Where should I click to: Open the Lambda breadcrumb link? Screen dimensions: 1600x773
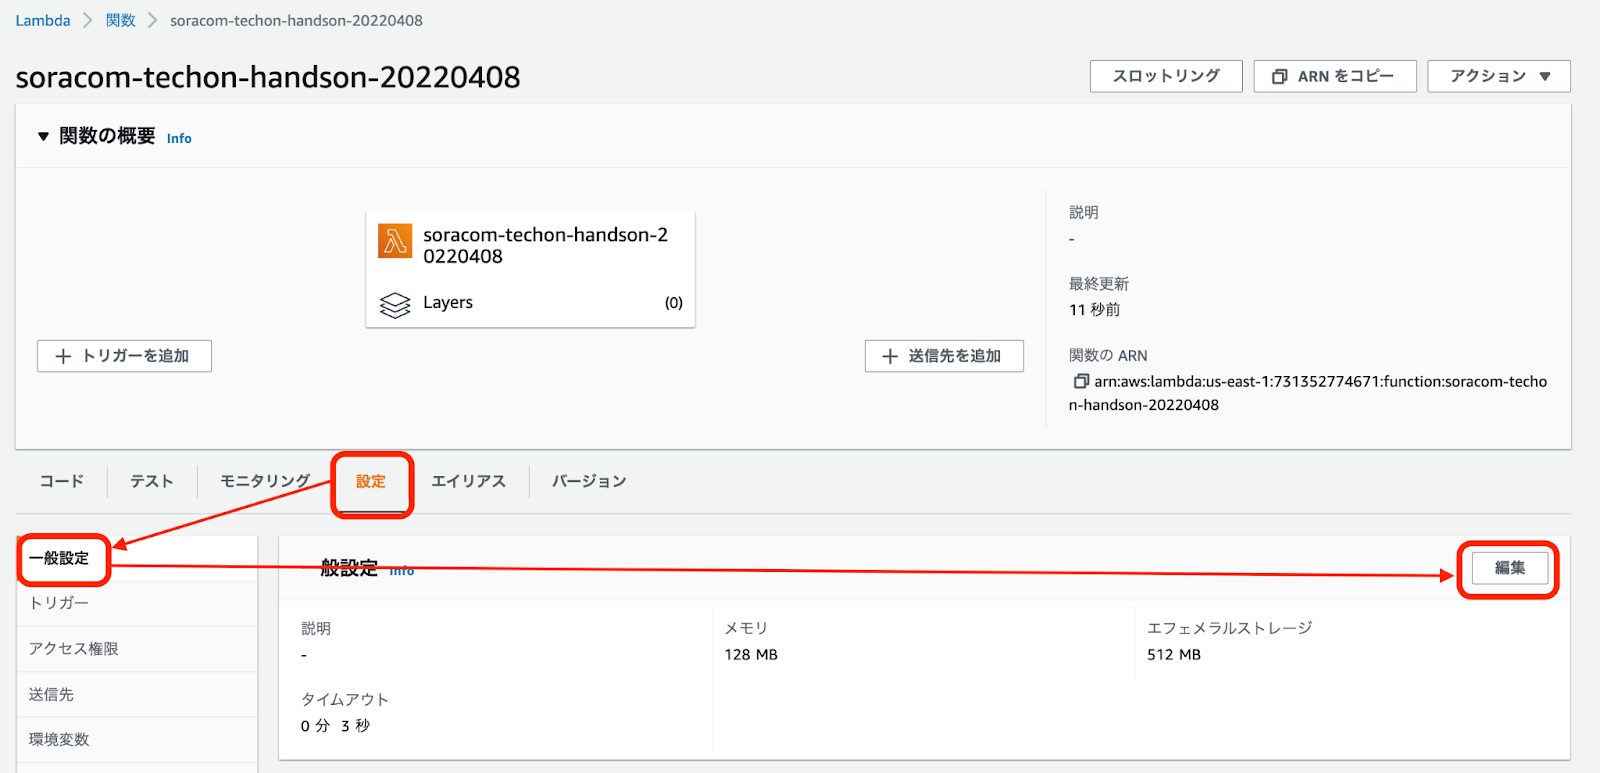[43, 20]
